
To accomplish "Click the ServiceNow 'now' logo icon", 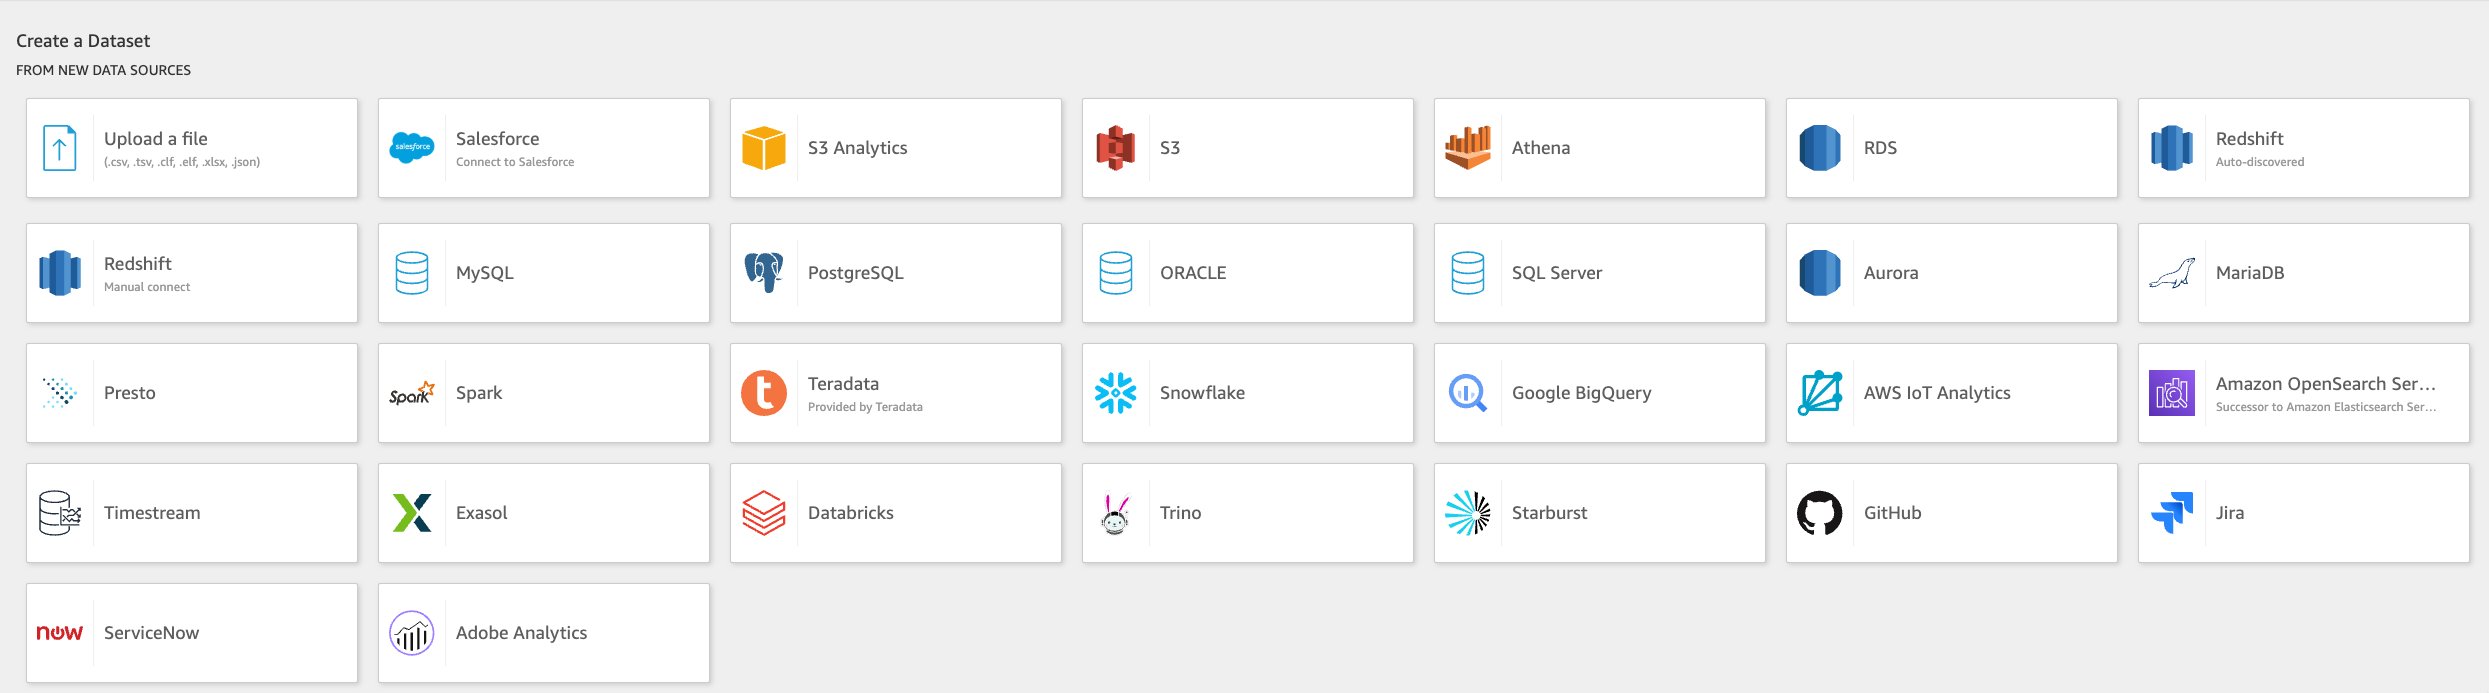I will [x=60, y=633].
